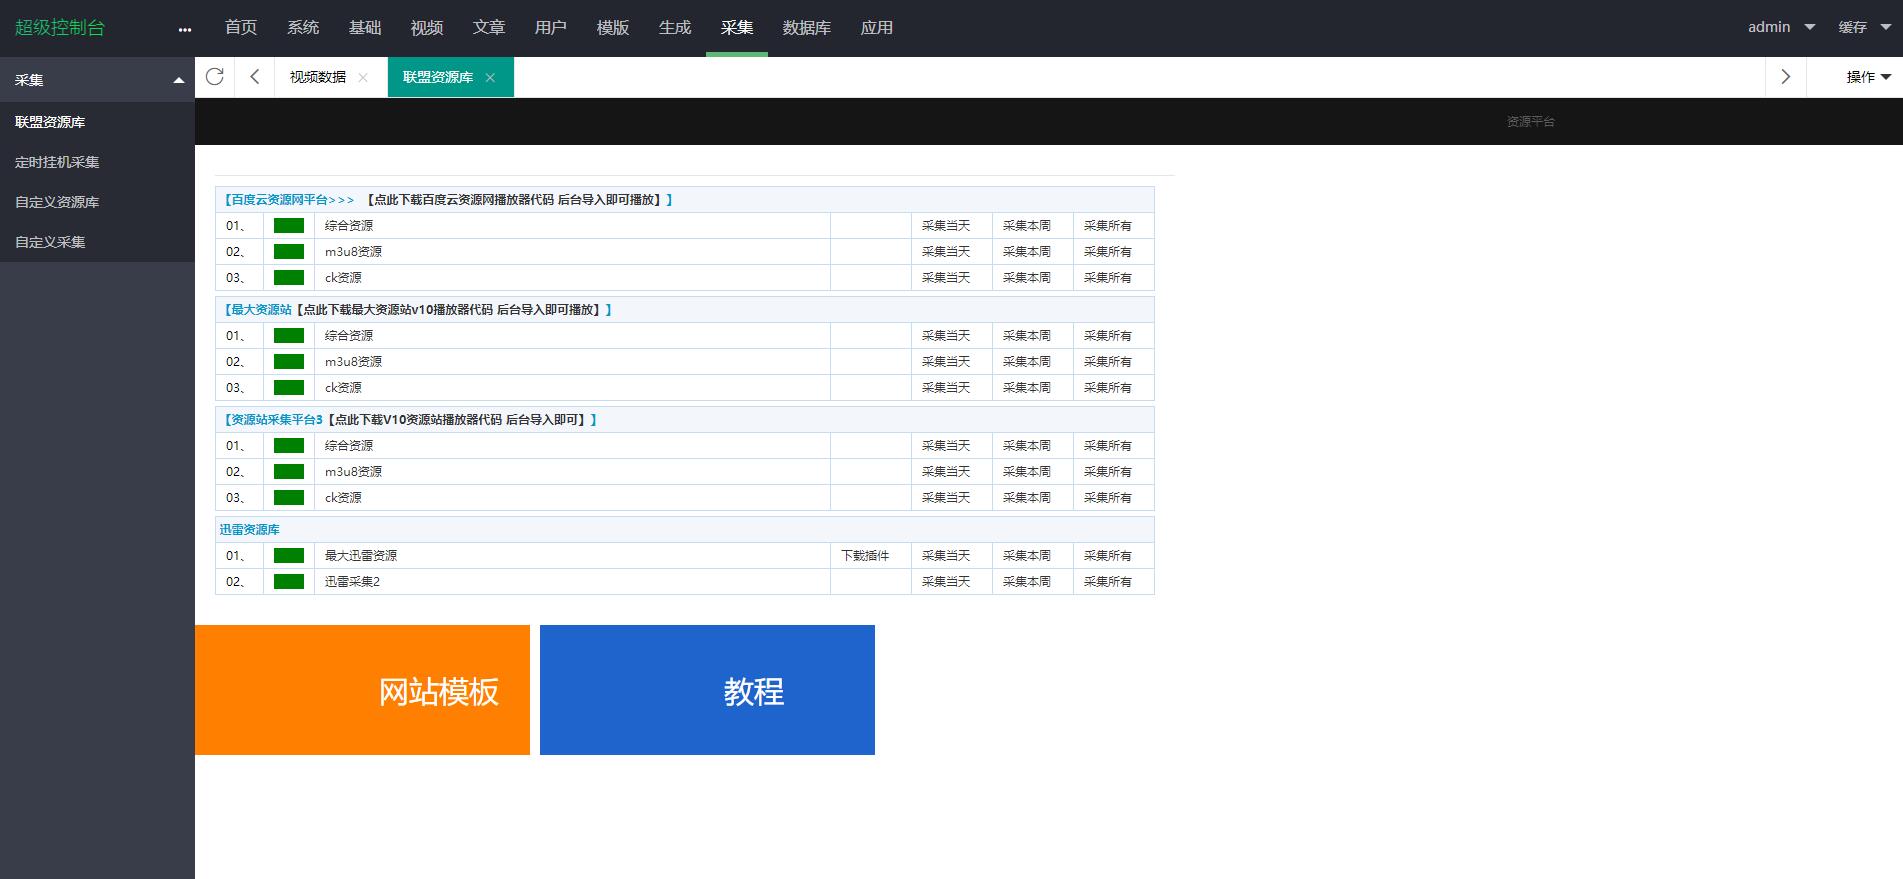The image size is (1903, 879).
Task: Select 定时挂机采集 in sidebar
Action: pos(57,162)
